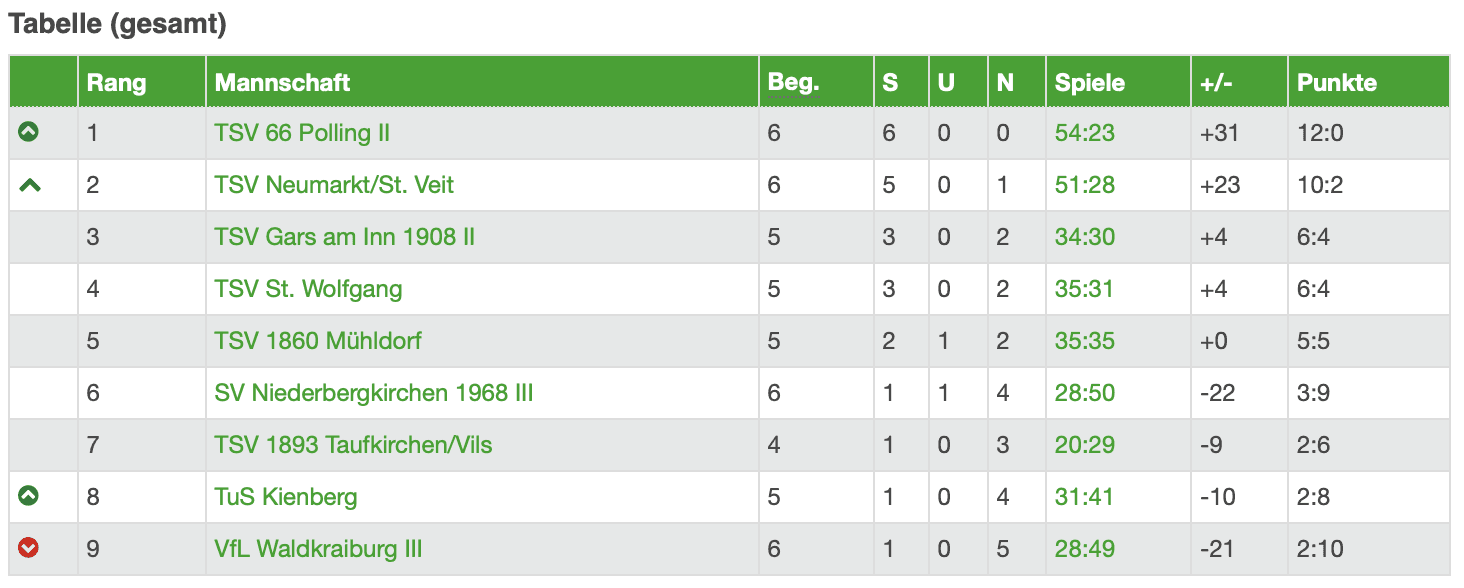Click the Mannschaft column header
Image resolution: width=1464 pixels, height=588 pixels.
tap(282, 82)
